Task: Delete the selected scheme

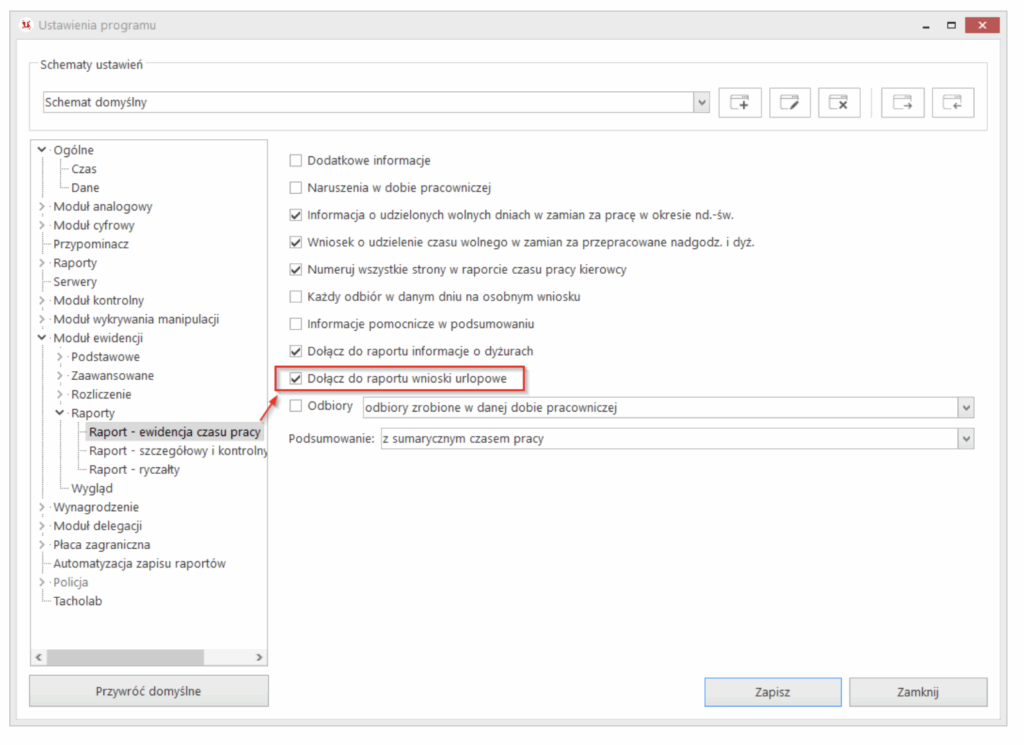Action: (x=839, y=101)
